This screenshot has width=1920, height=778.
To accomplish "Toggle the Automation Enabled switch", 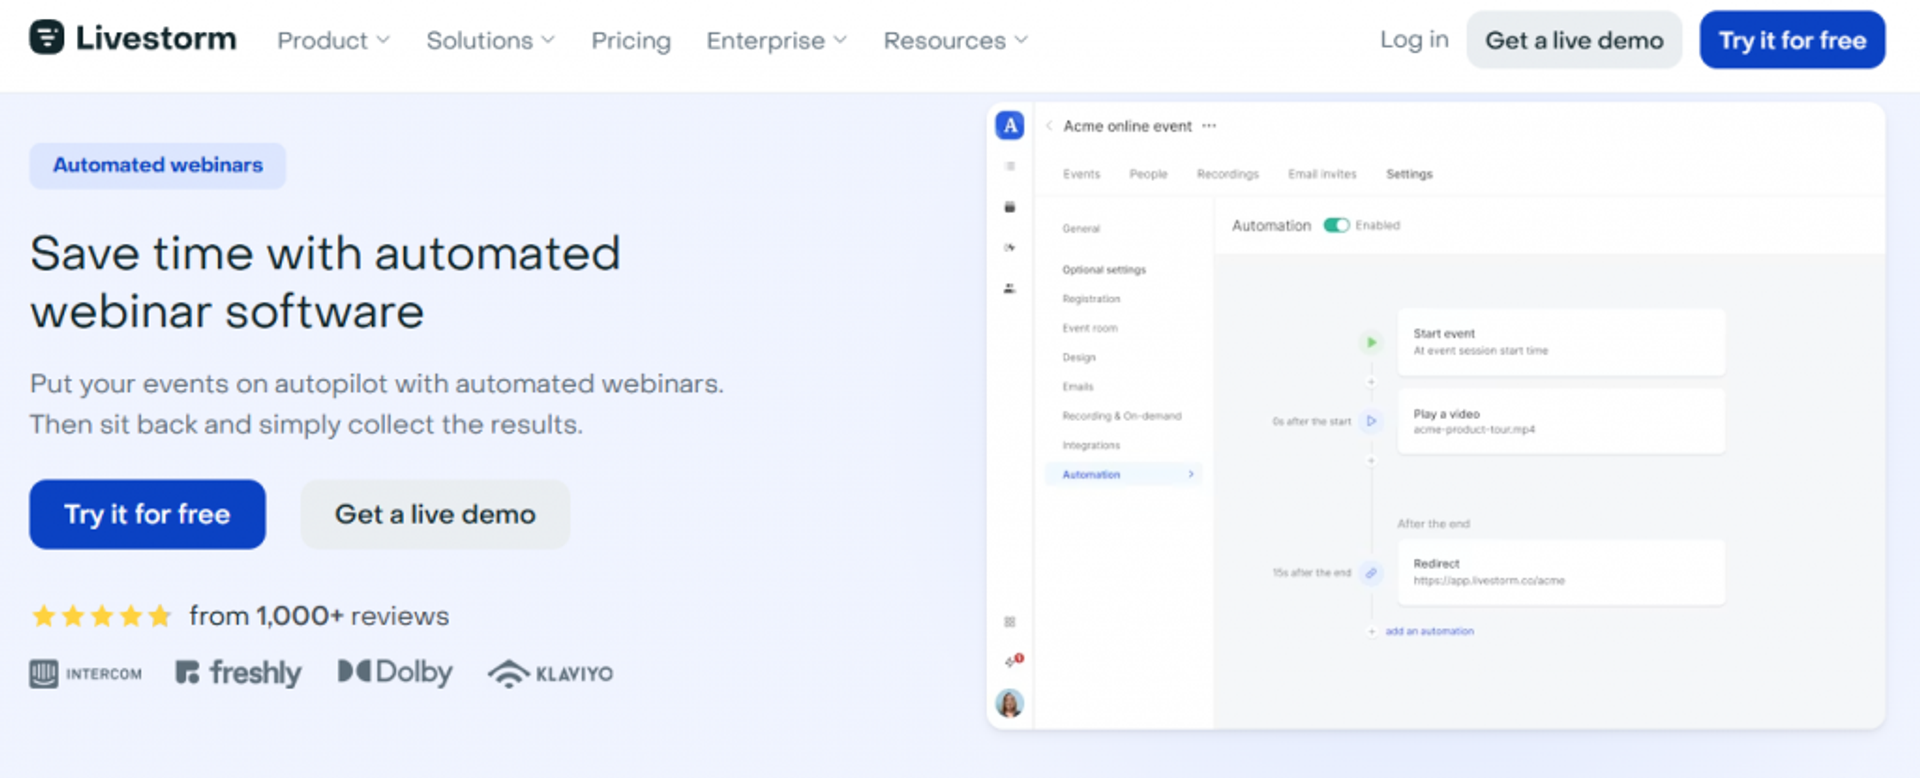I will point(1336,225).
